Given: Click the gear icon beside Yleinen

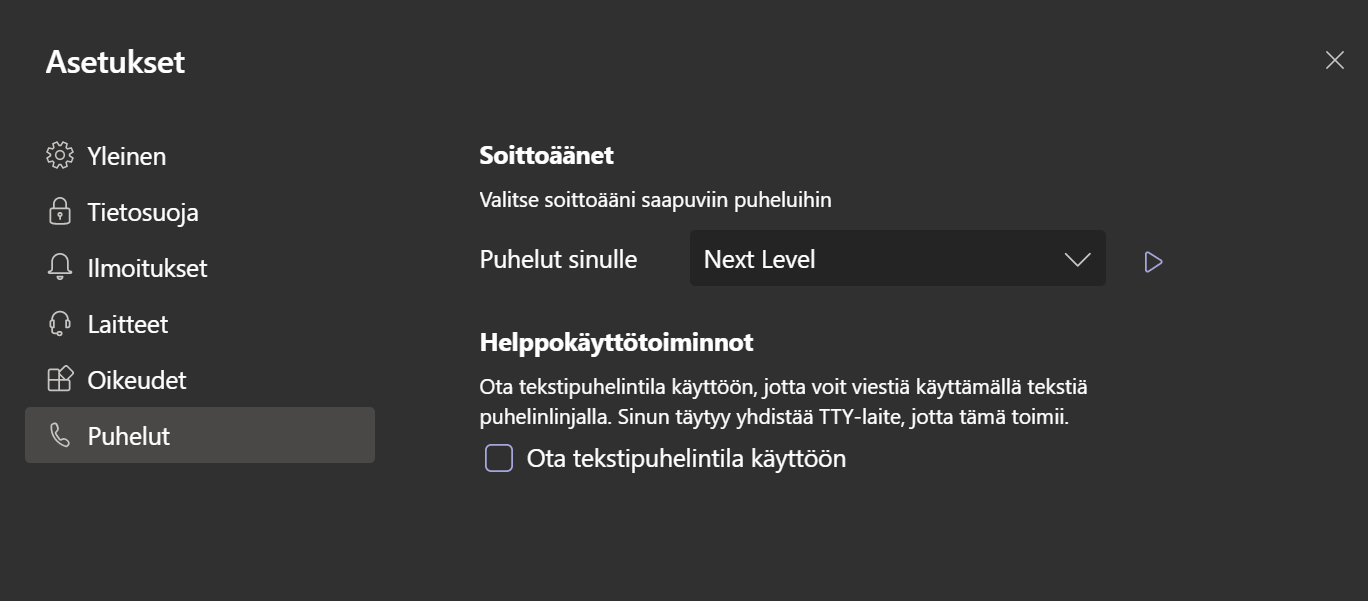Looking at the screenshot, I should coord(60,156).
